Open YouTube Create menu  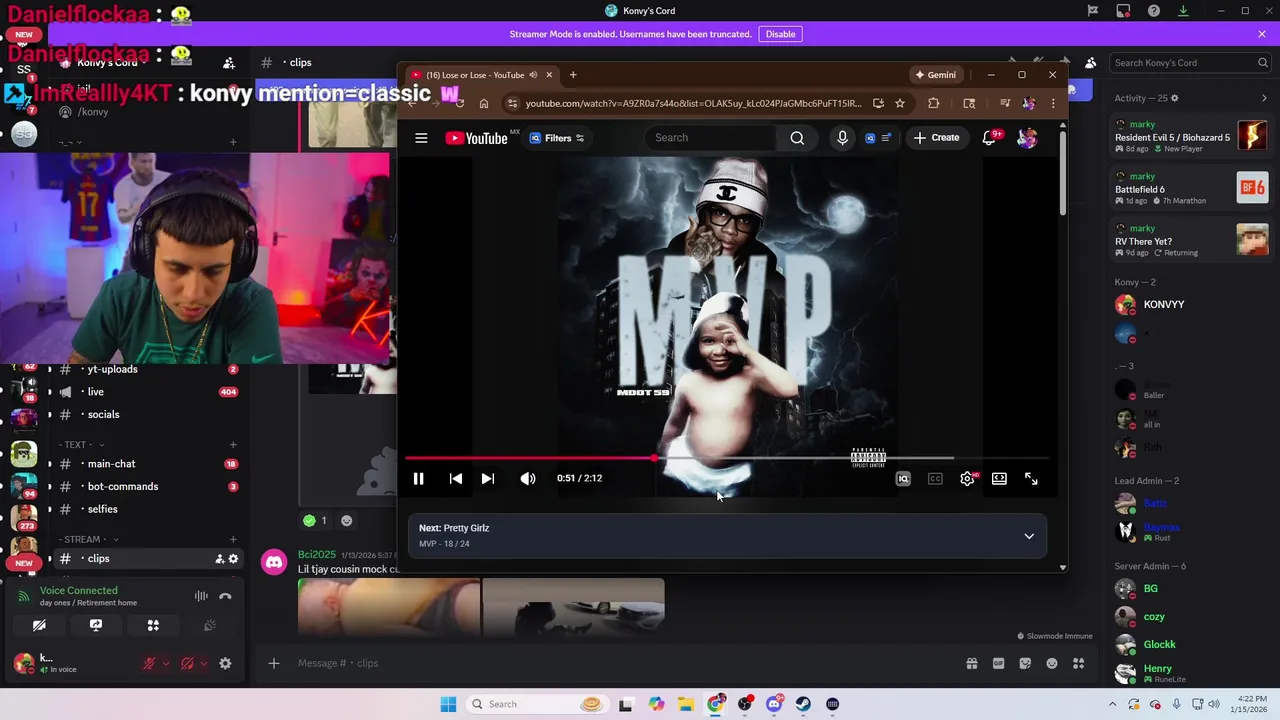[x=936, y=138]
